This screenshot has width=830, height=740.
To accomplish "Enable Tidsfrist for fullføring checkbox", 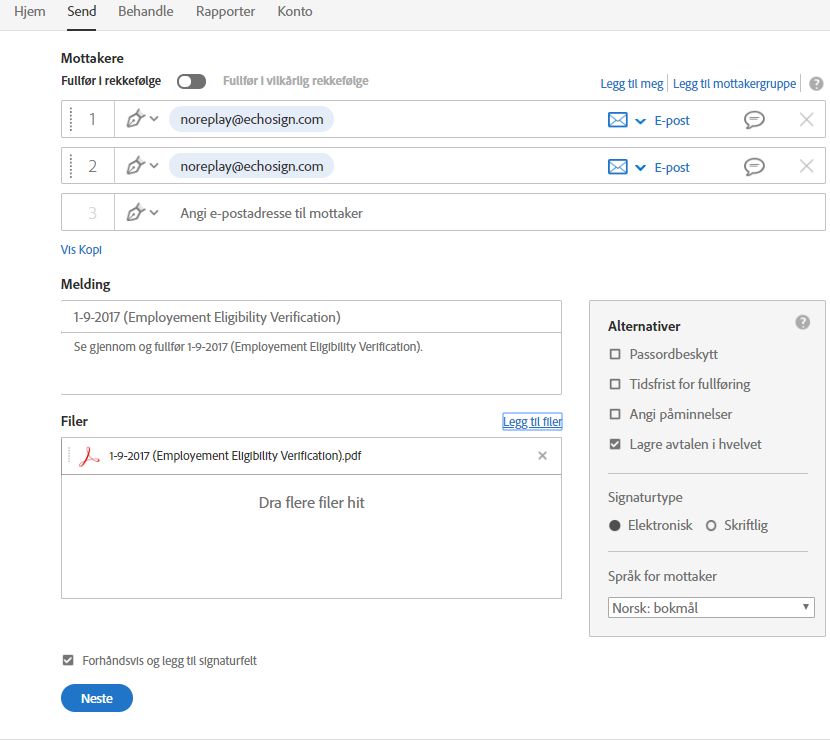I will click(x=615, y=384).
